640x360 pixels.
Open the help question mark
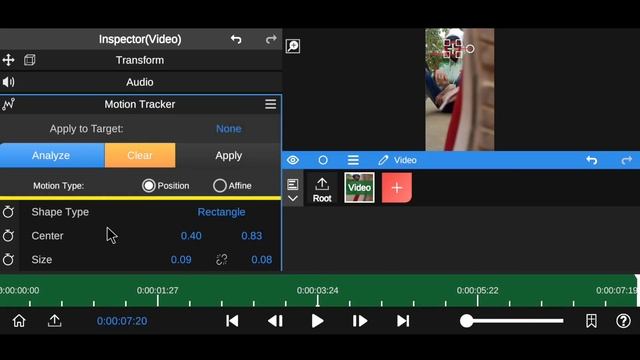623,321
